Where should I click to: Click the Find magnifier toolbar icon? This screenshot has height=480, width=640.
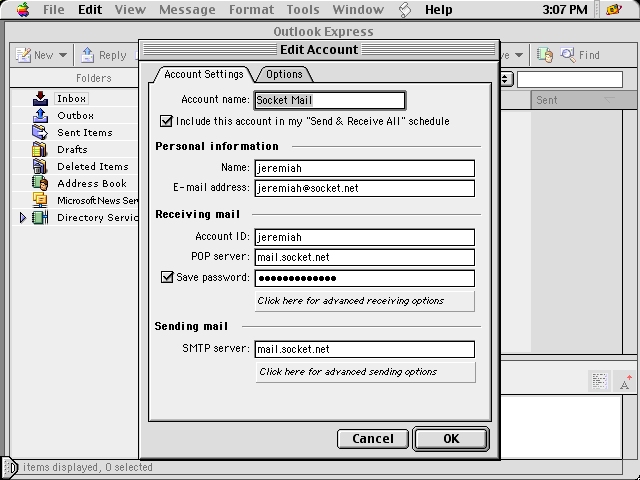pyautogui.click(x=568, y=54)
